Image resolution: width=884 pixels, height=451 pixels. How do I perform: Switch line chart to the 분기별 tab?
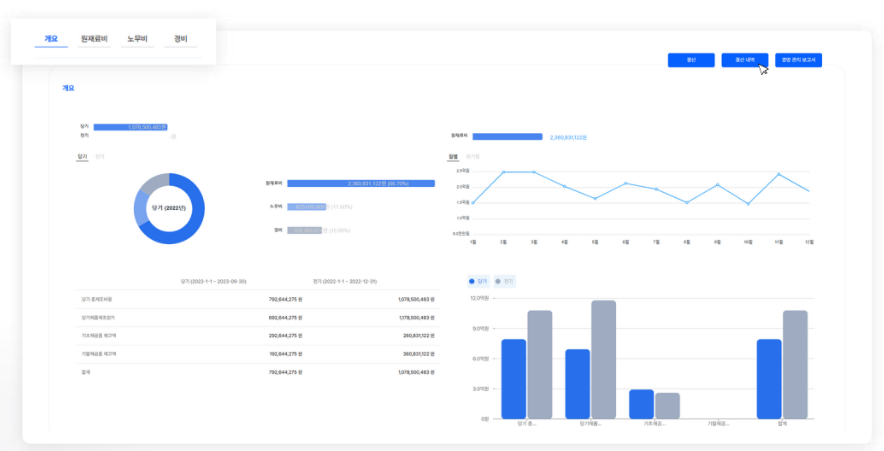(x=472, y=157)
